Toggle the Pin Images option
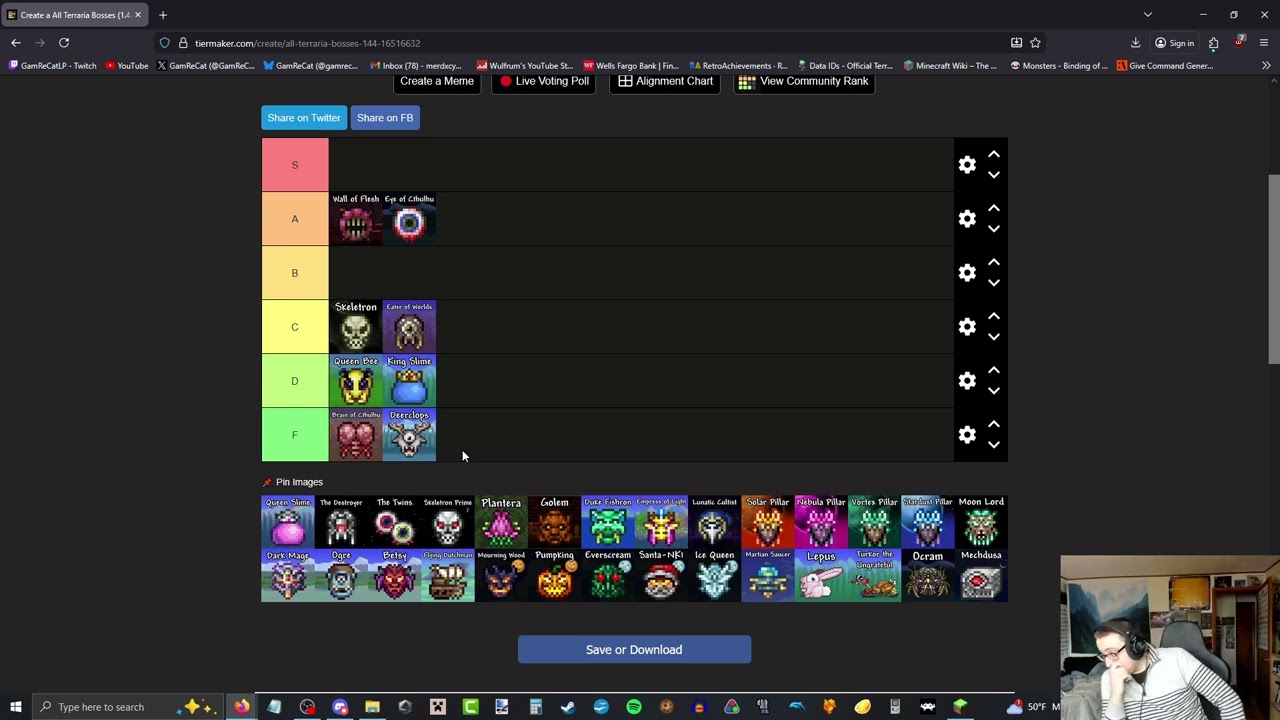 (292, 482)
